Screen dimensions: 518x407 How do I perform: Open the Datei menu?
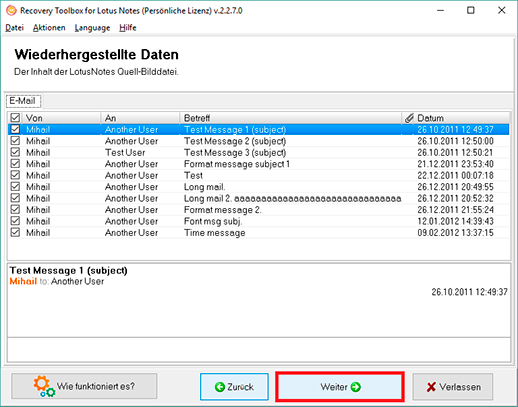(x=14, y=28)
